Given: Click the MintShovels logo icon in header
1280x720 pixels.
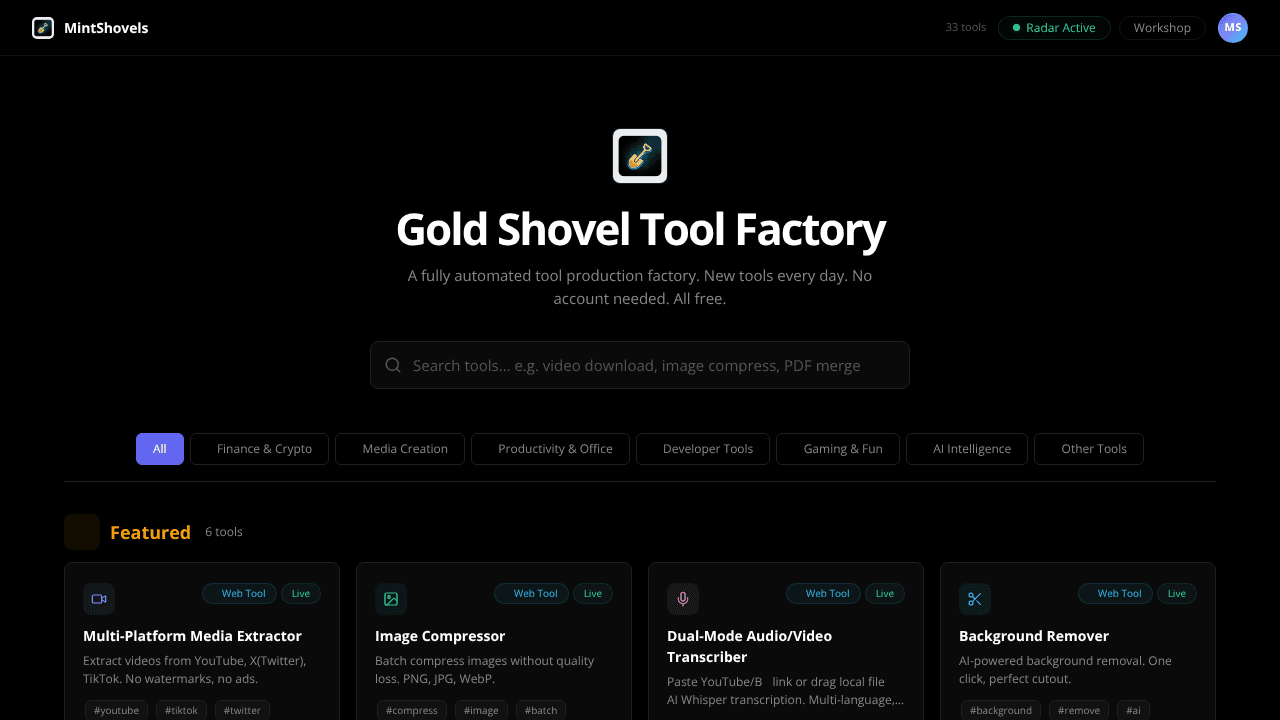Looking at the screenshot, I should (43, 28).
